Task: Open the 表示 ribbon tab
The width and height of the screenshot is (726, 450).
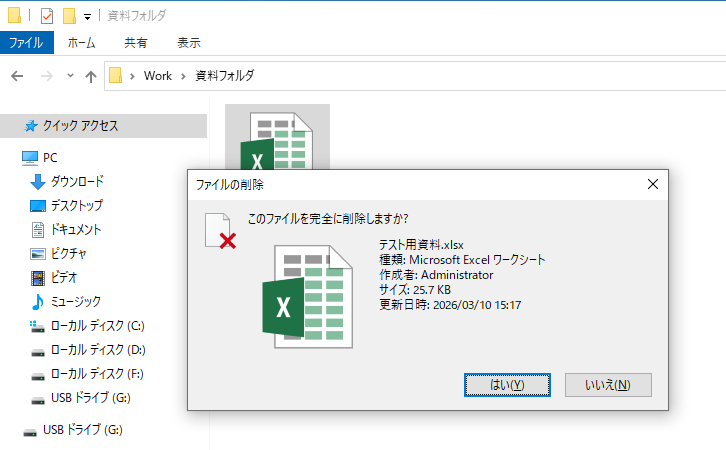Action: tap(189, 43)
